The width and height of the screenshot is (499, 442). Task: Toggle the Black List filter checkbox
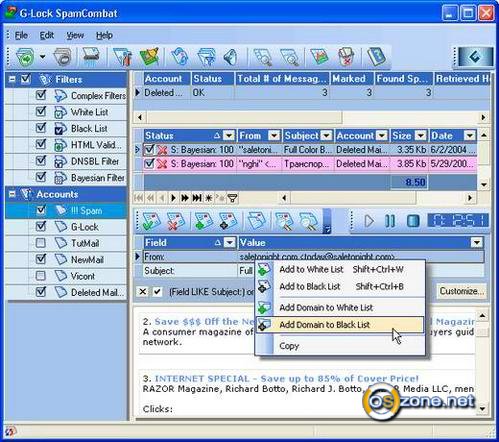[x=41, y=128]
